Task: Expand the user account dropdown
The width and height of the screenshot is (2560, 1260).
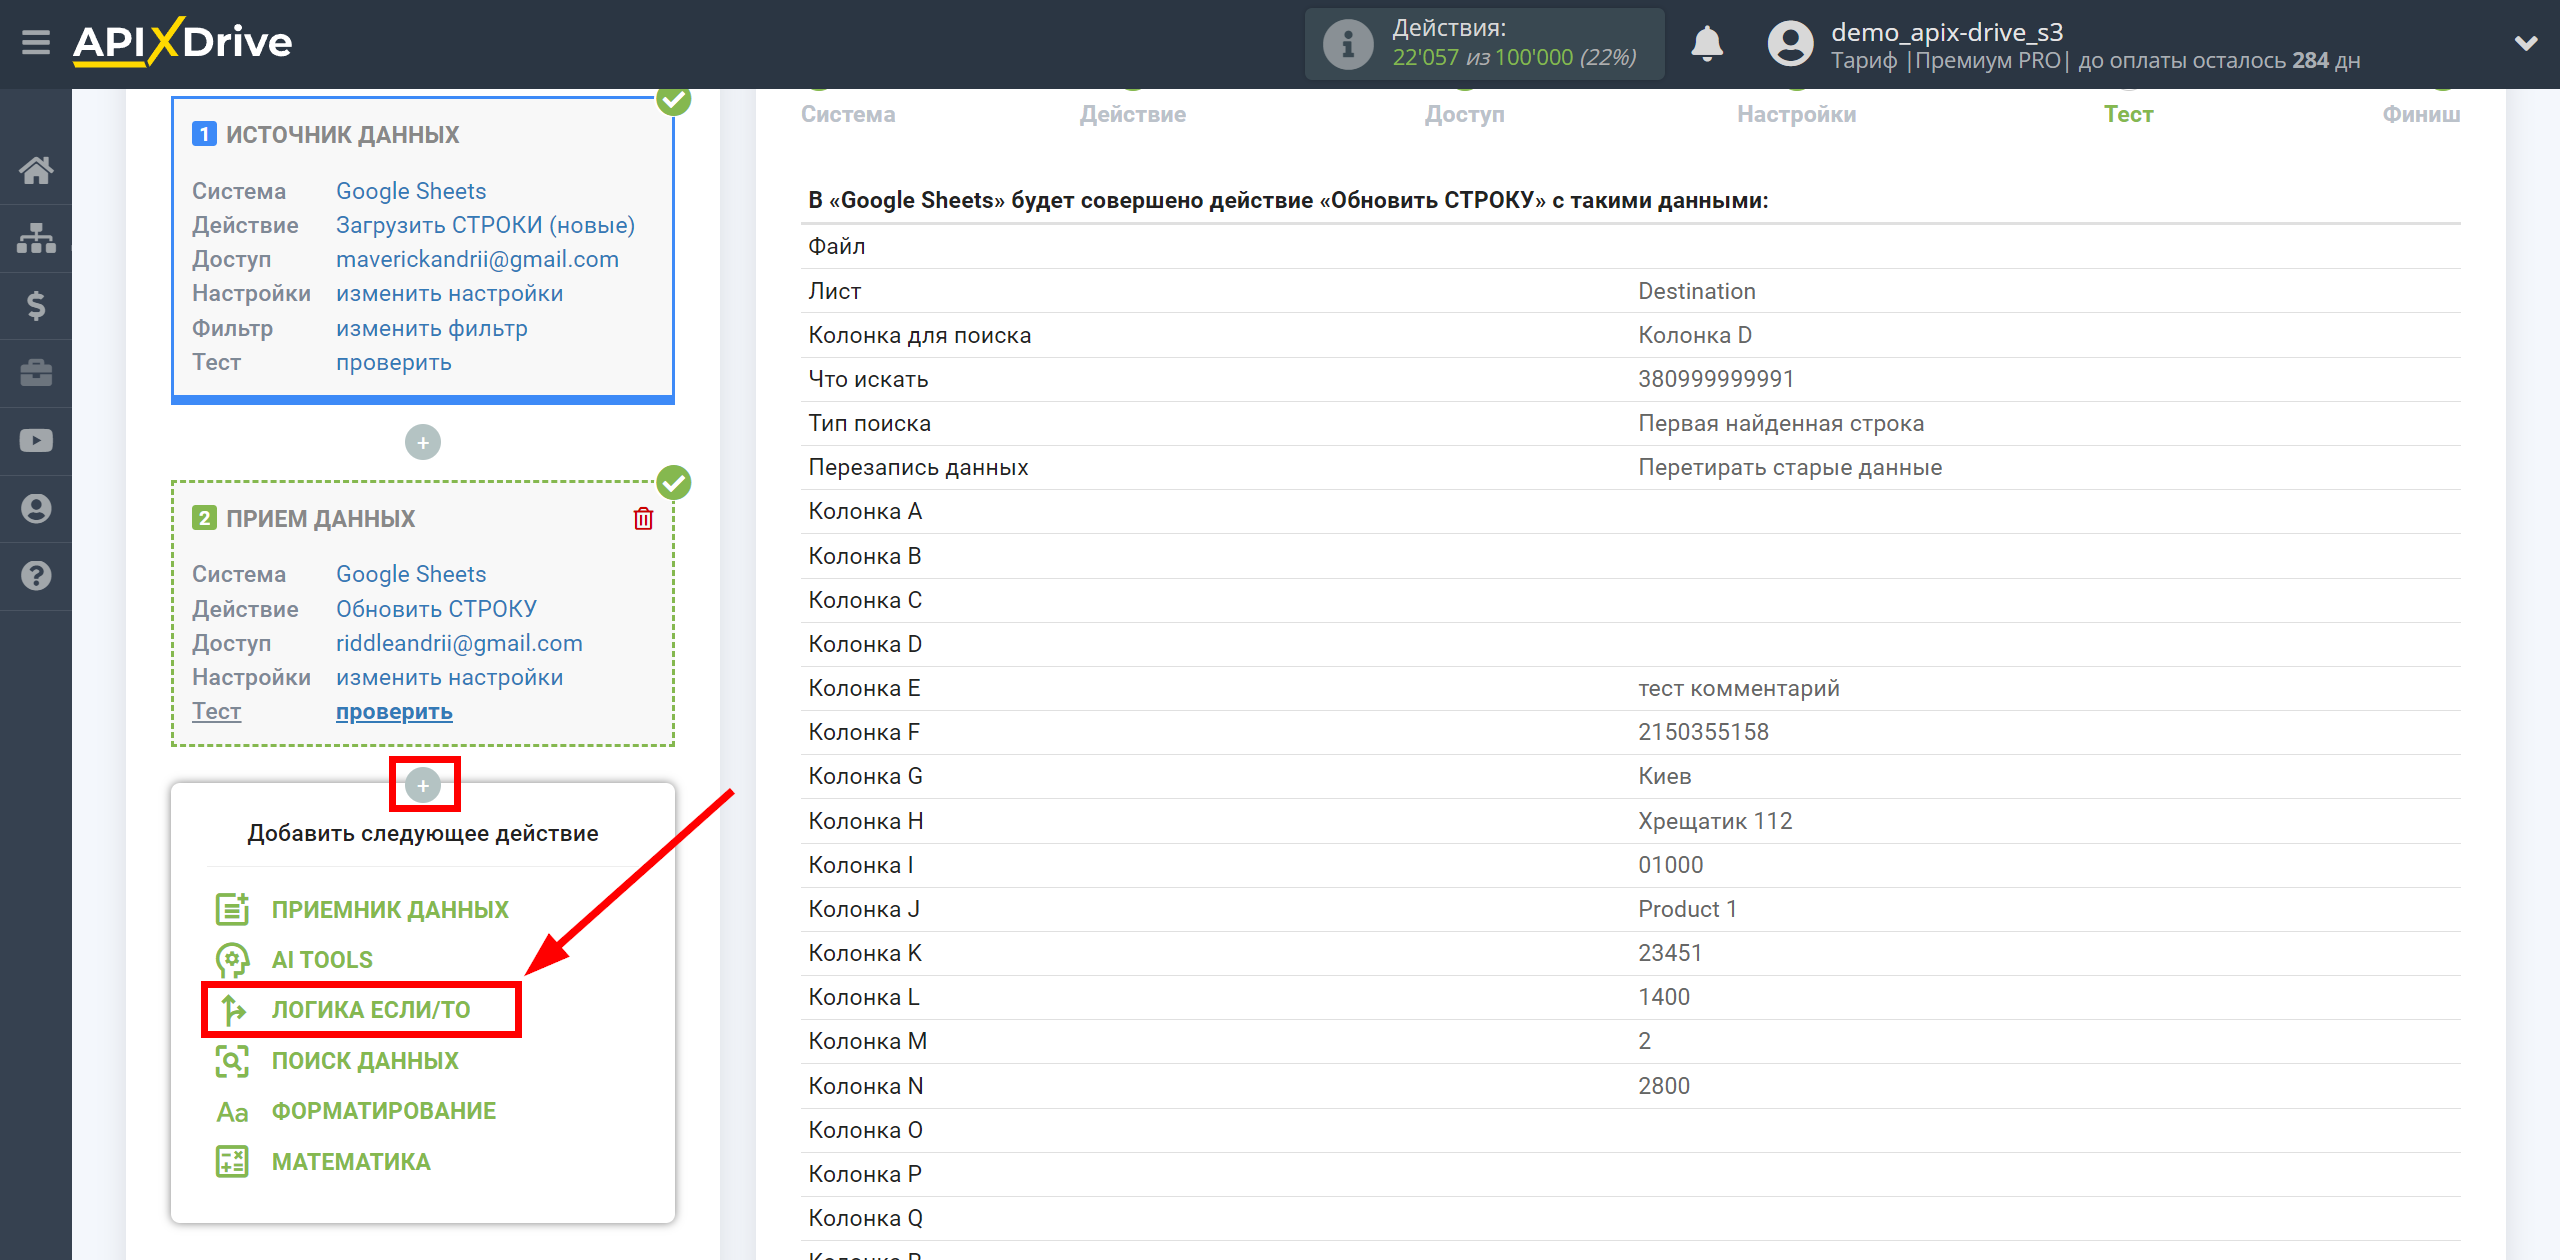Action: (x=2521, y=41)
